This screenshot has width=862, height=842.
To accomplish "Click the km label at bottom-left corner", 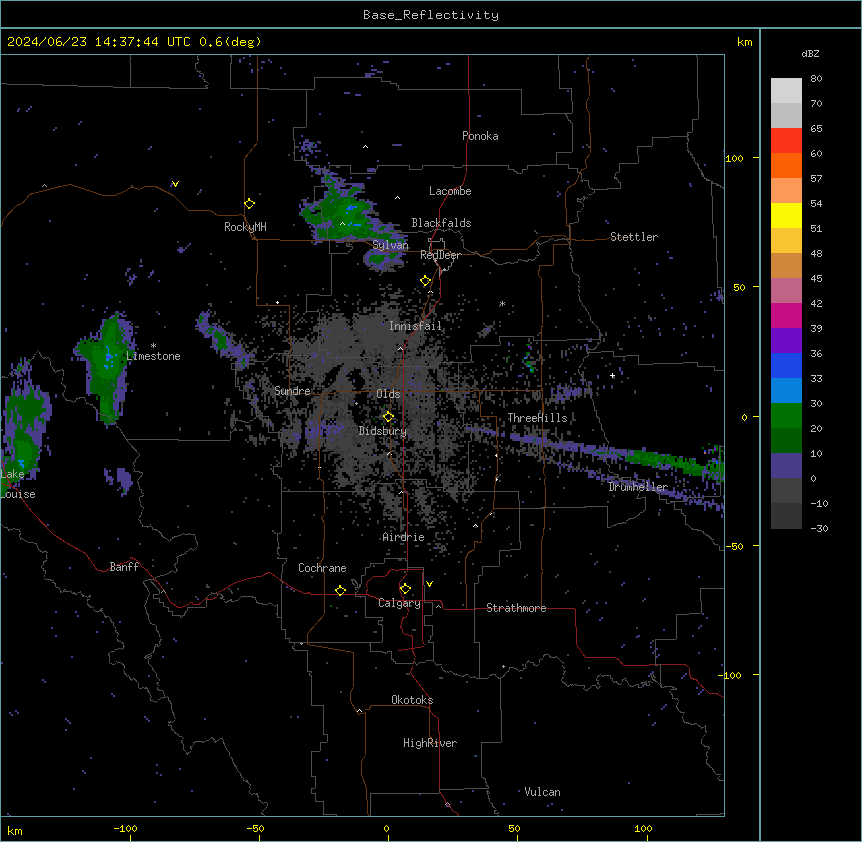I will [15, 830].
